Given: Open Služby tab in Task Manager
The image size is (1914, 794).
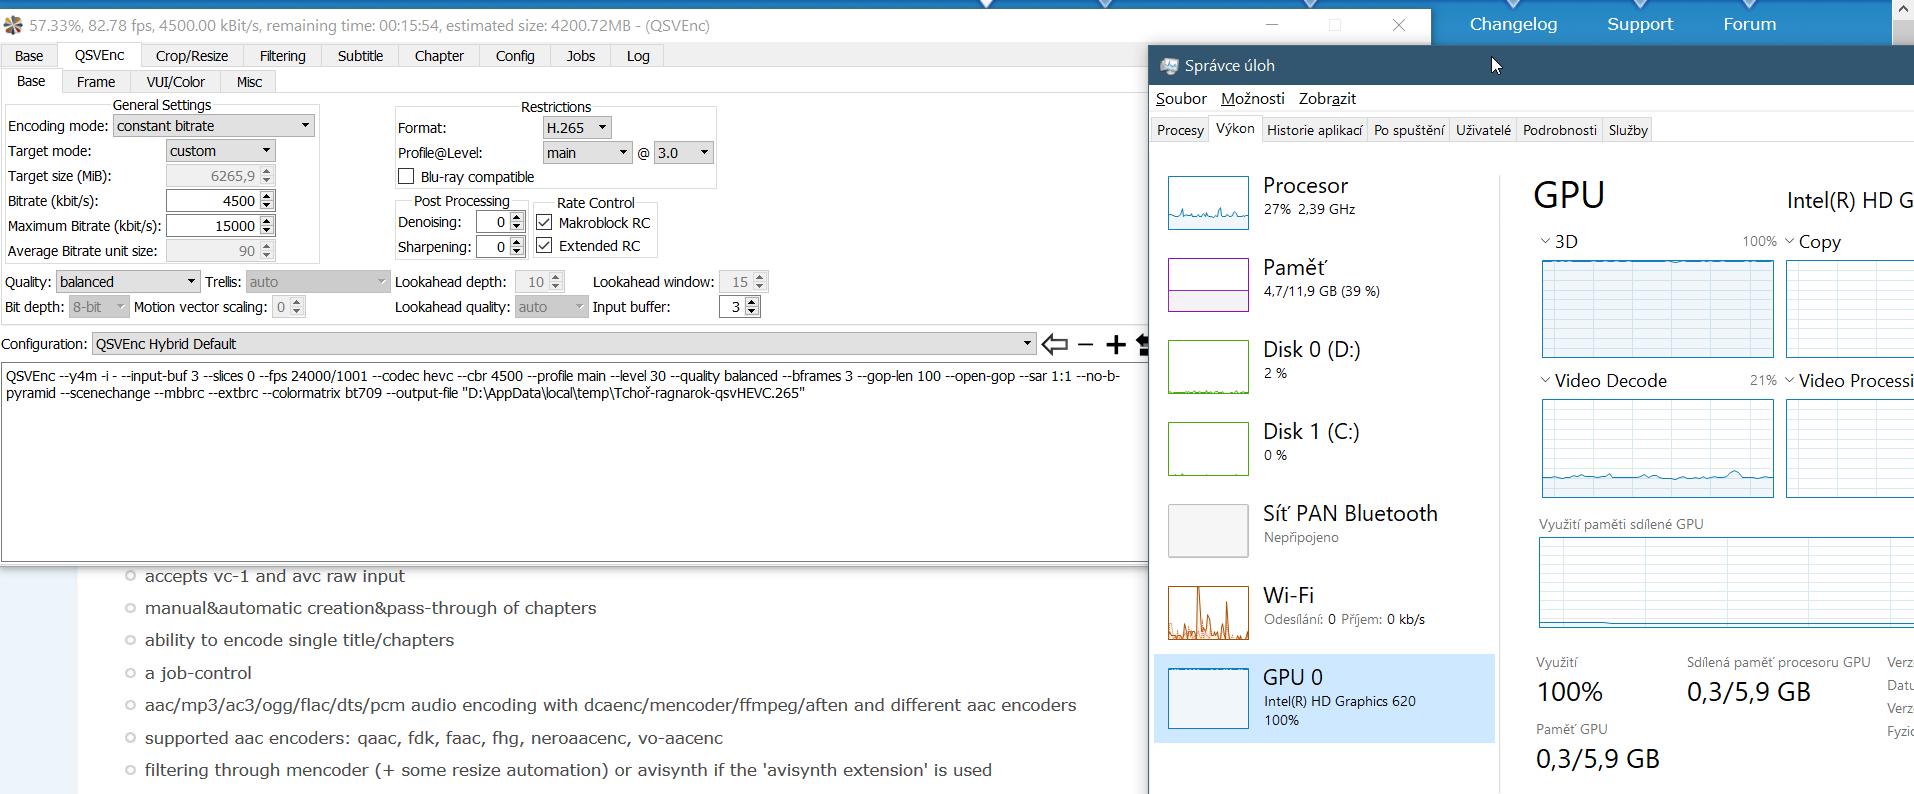Looking at the screenshot, I should 1628,130.
